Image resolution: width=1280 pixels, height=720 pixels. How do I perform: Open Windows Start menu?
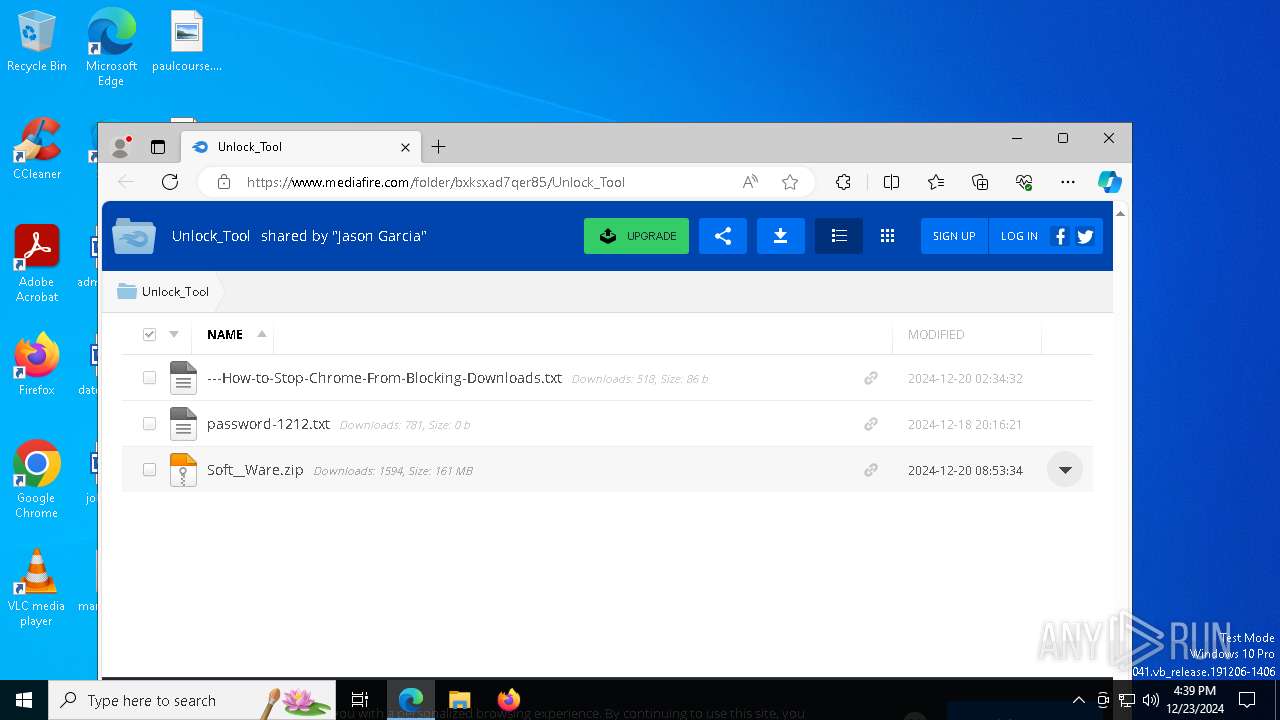click(x=24, y=700)
